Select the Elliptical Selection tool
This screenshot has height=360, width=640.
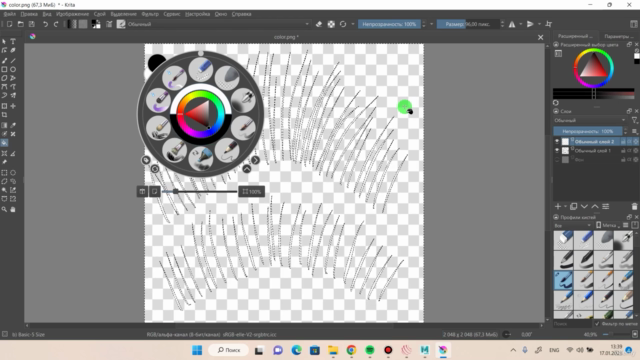click(x=13, y=173)
